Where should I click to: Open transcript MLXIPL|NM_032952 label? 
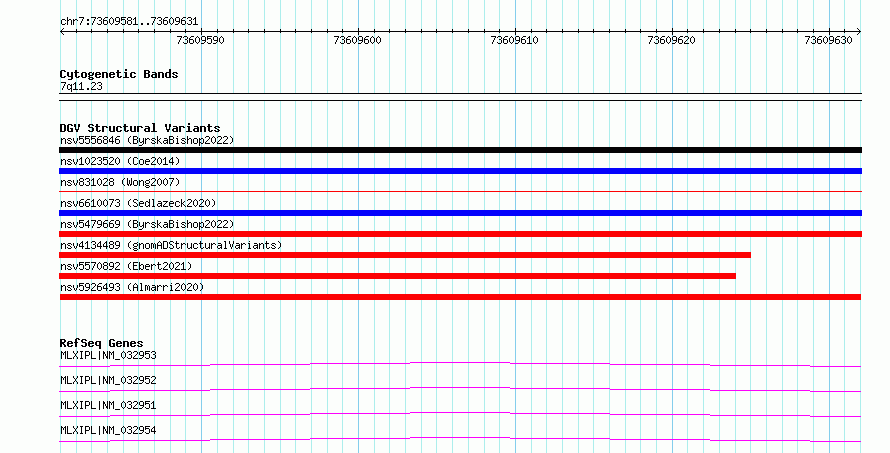[x=108, y=380]
